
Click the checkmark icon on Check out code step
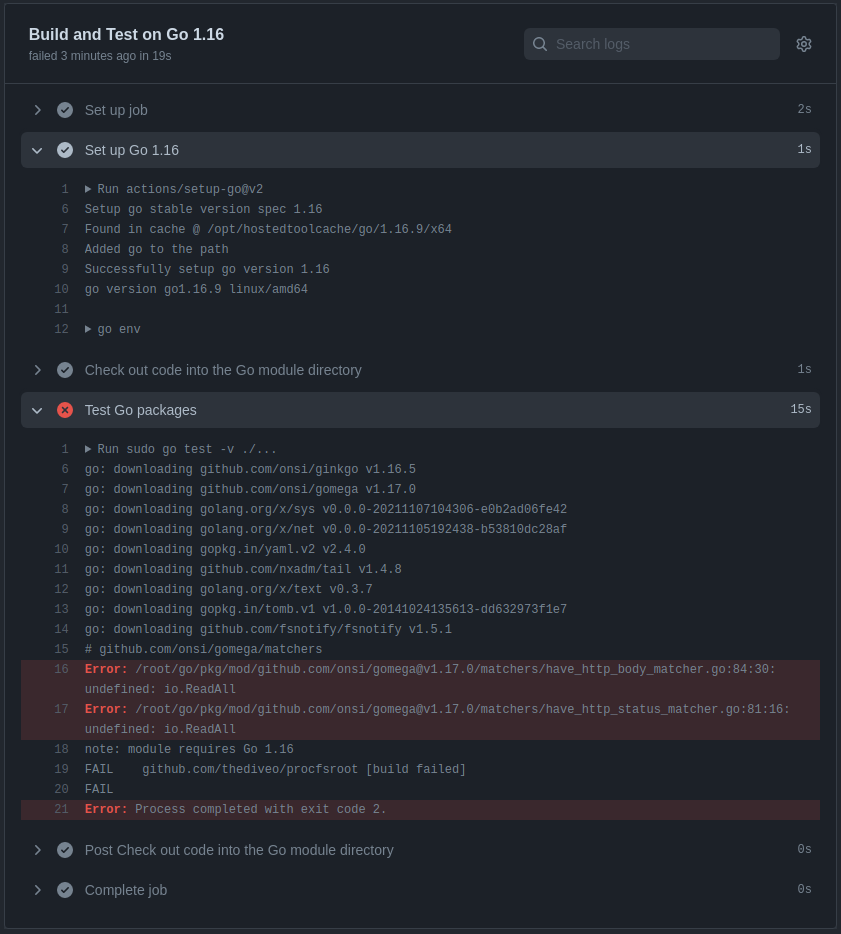[65, 369]
